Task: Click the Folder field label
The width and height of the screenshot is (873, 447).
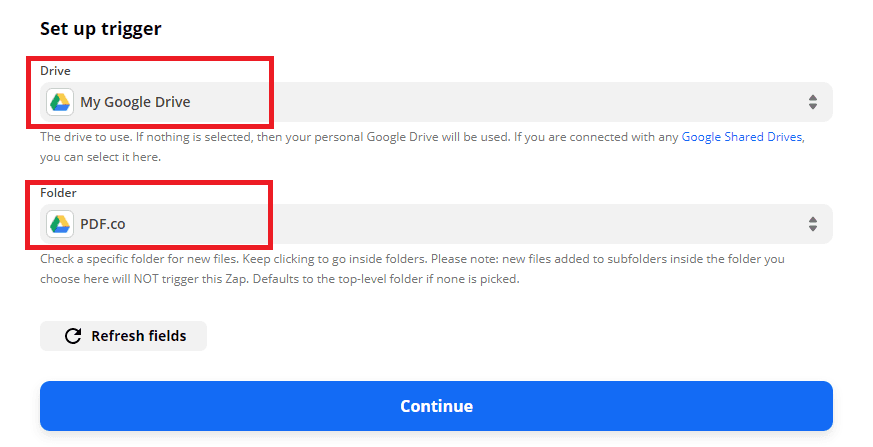Action: 58,192
